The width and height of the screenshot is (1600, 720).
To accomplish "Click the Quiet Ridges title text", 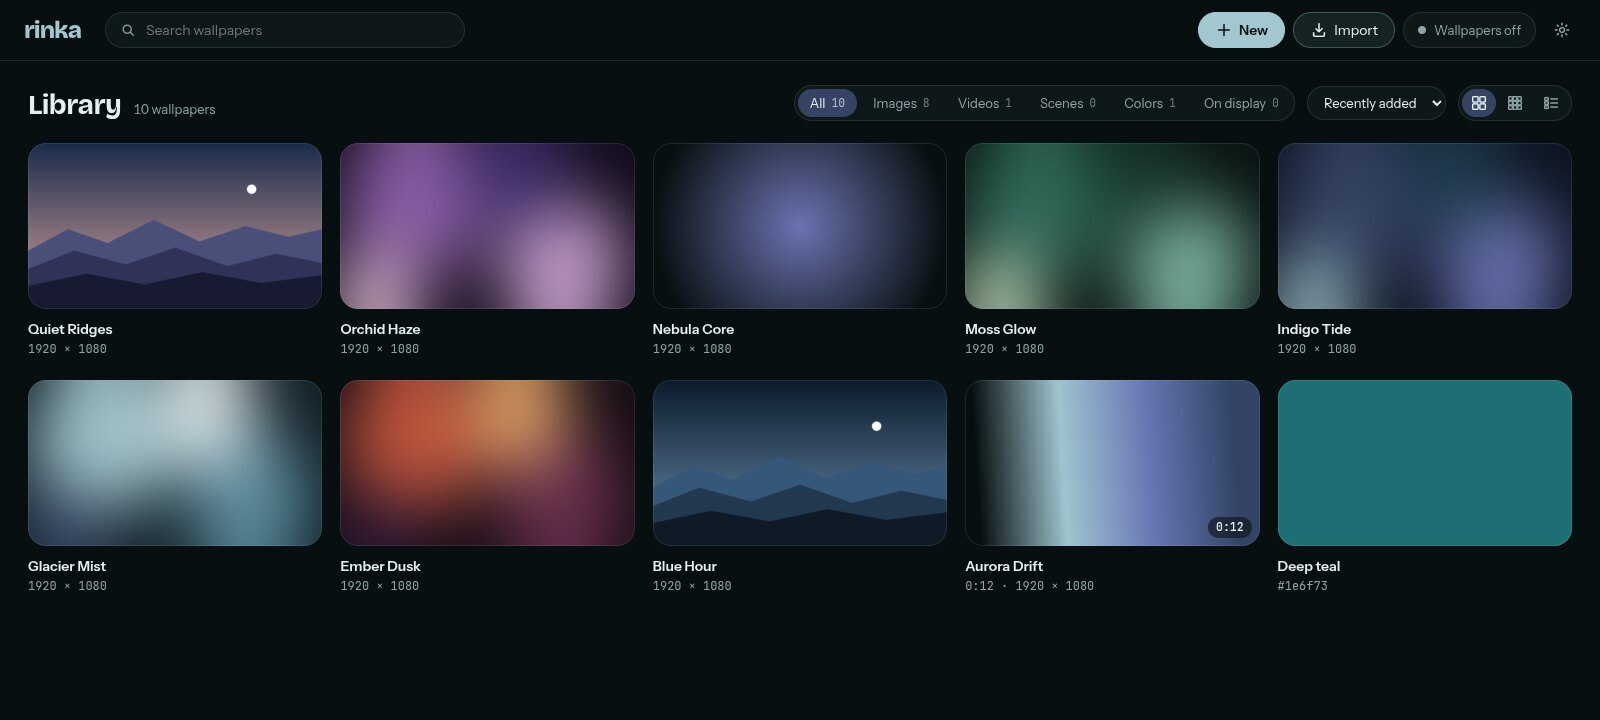I will pos(70,329).
